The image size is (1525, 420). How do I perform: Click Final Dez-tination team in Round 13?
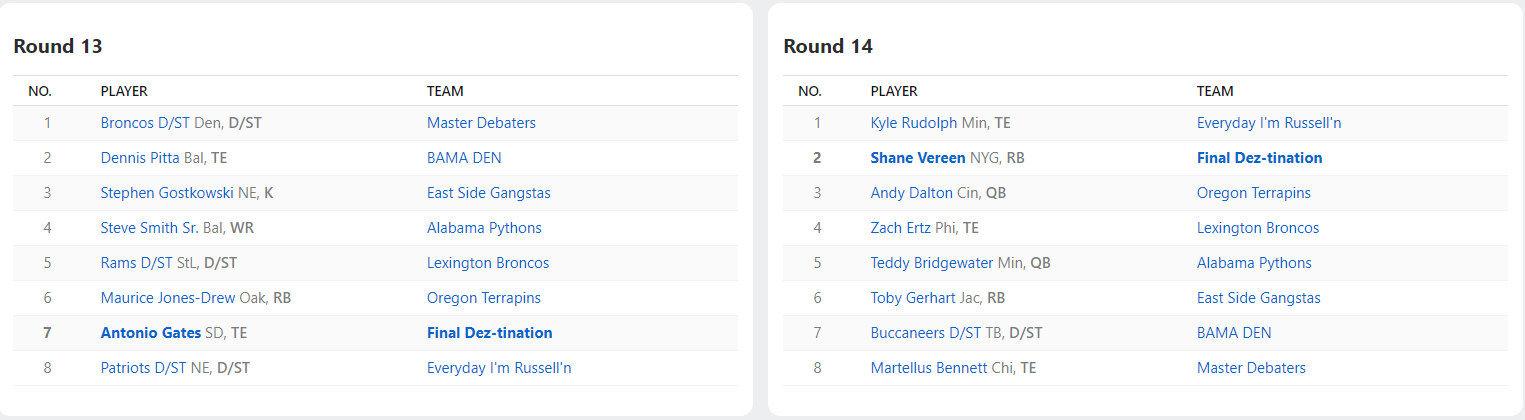point(489,333)
